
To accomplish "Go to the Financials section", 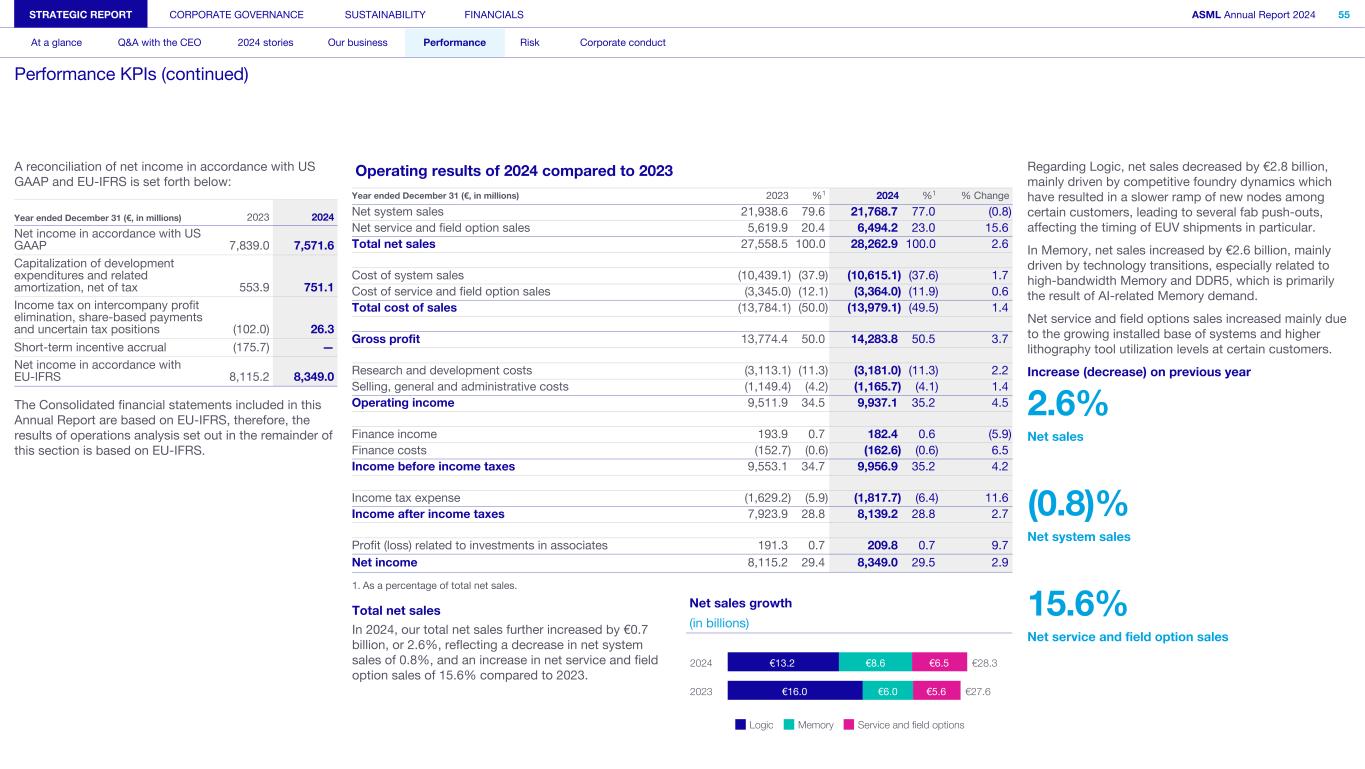I will tap(493, 14).
